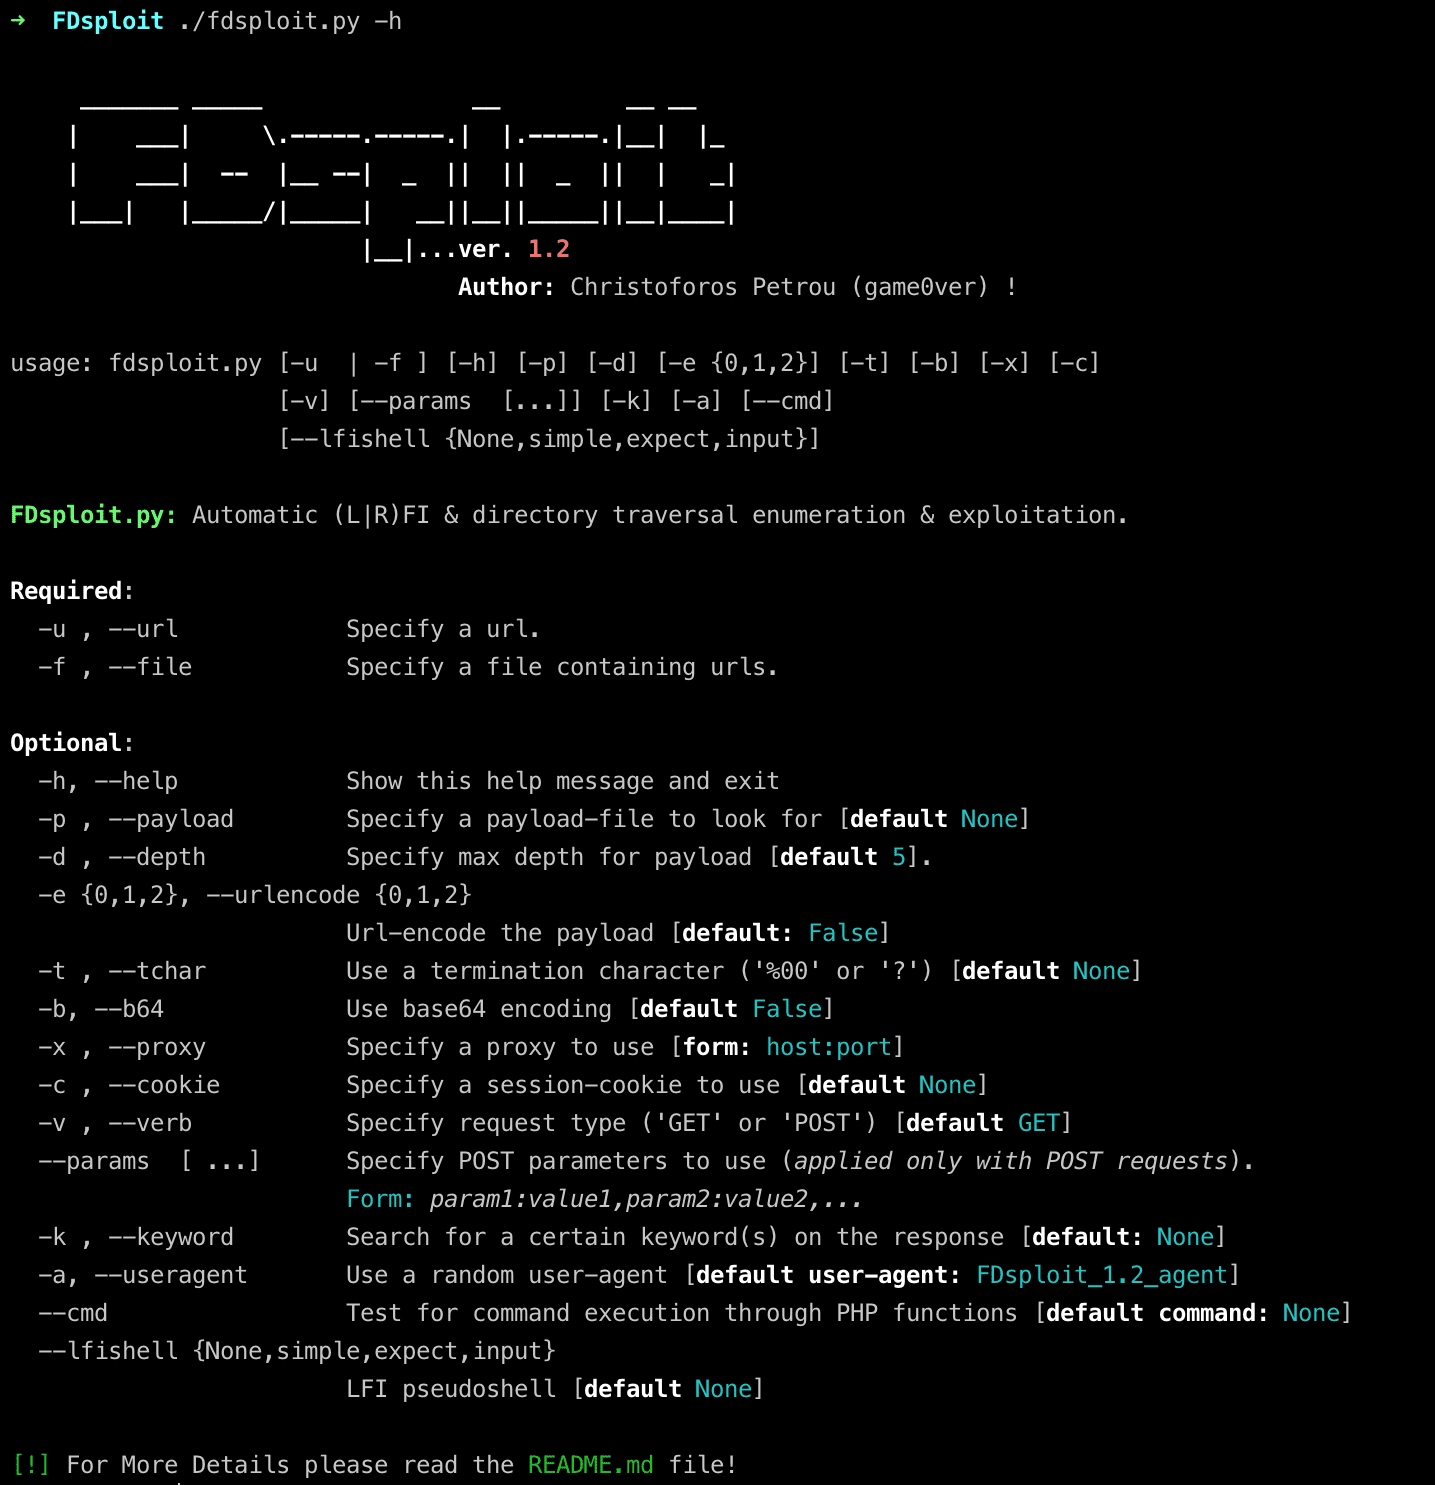1435x1485 pixels.
Task: Click 'Specify a url.' description
Action: pyautogui.click(x=443, y=629)
